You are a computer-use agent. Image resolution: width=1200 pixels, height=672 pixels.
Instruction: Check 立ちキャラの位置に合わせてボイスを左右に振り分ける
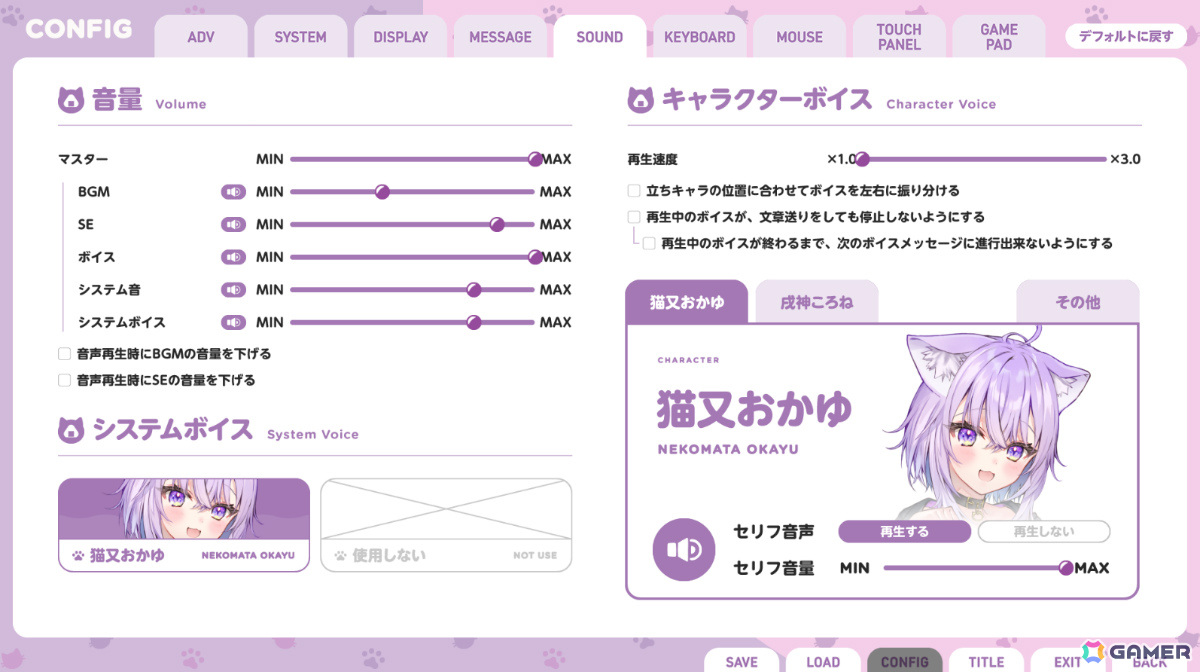coord(634,190)
